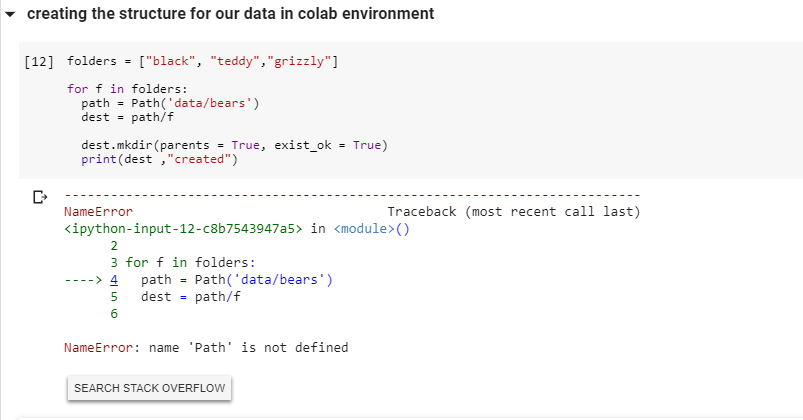Screen dimensions: 803x420
Task: Jump to underlined line 4 in traceback
Action: tap(114, 280)
